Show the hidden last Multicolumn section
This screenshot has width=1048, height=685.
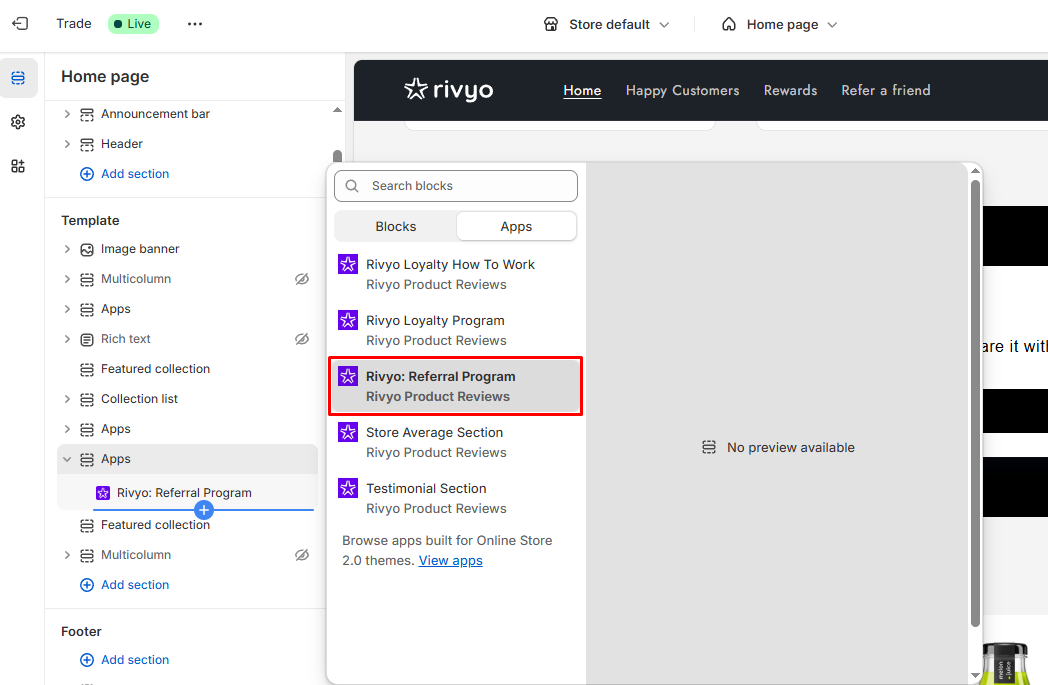tap(302, 555)
